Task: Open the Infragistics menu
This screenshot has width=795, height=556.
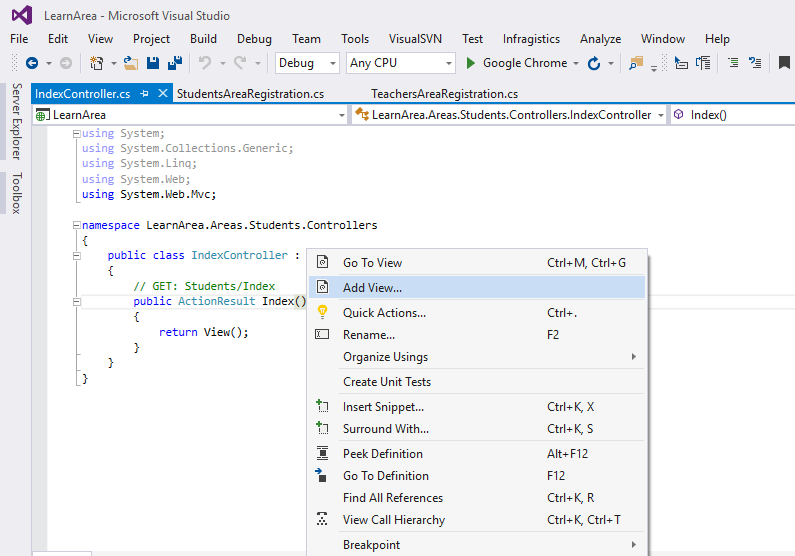Action: pos(531,39)
